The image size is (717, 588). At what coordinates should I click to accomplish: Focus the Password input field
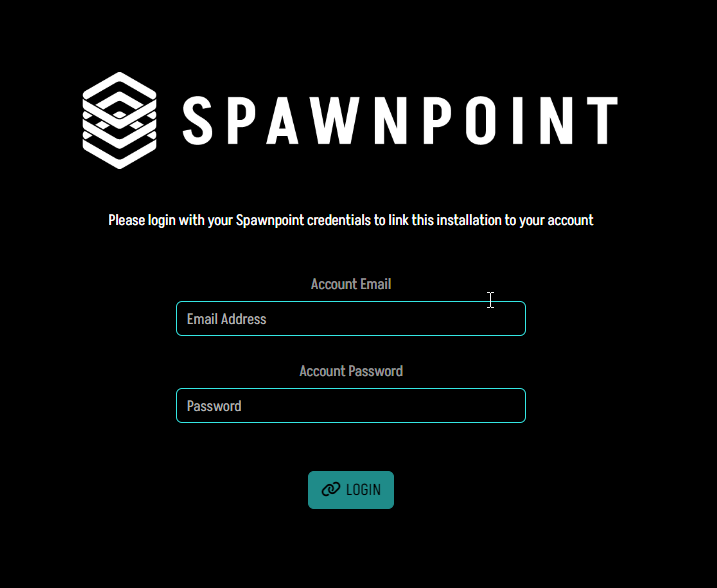click(350, 406)
